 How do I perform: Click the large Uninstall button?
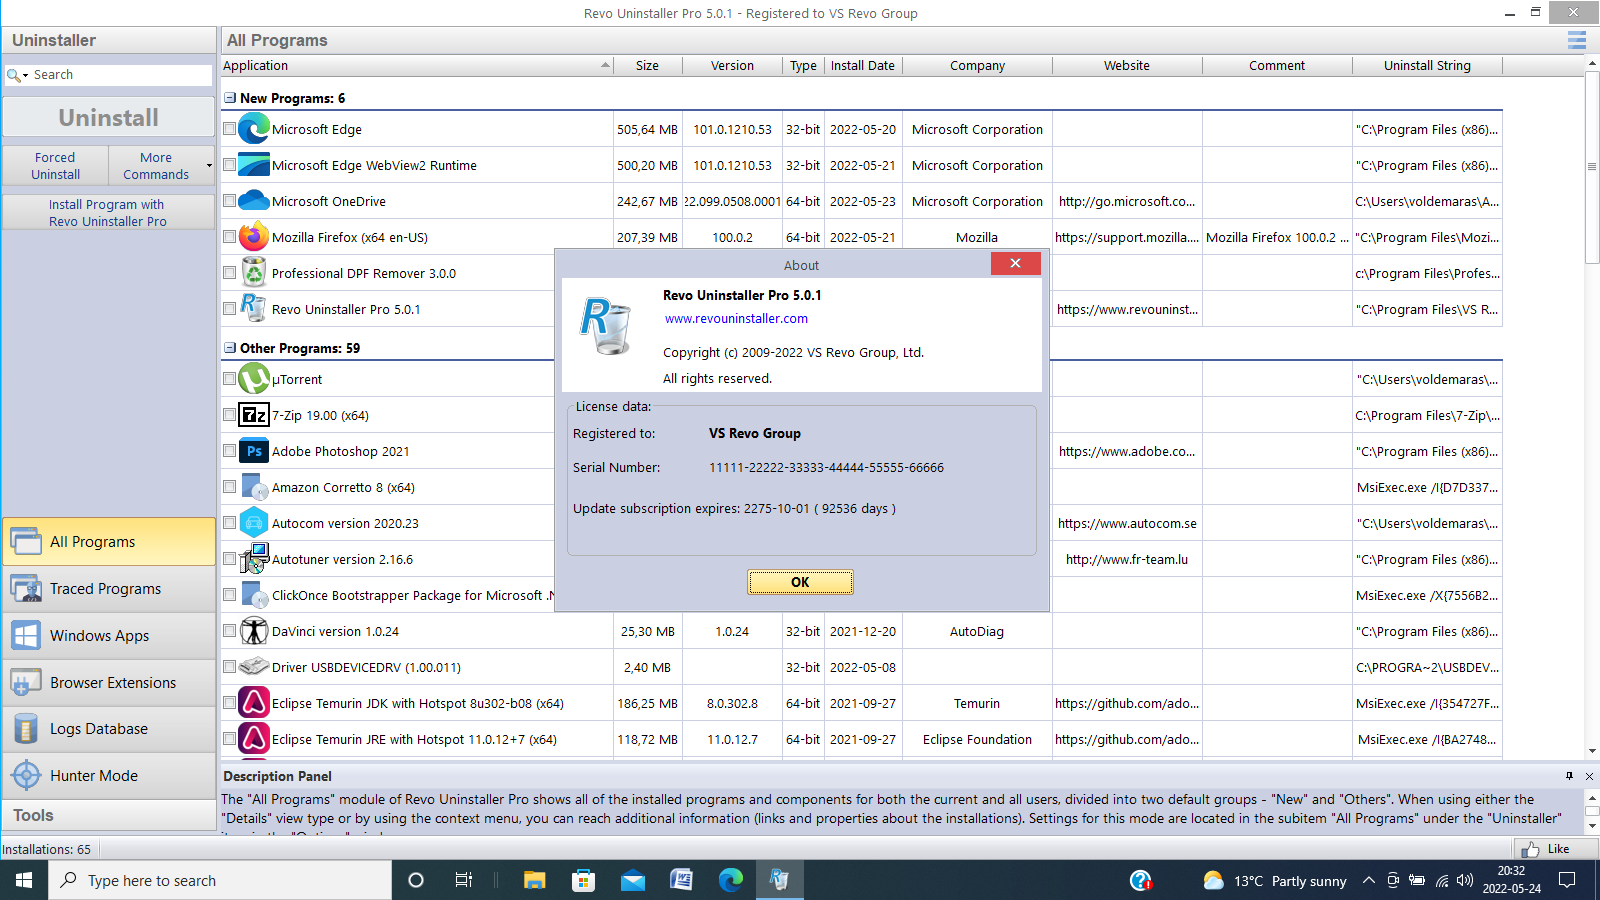pyautogui.click(x=108, y=118)
